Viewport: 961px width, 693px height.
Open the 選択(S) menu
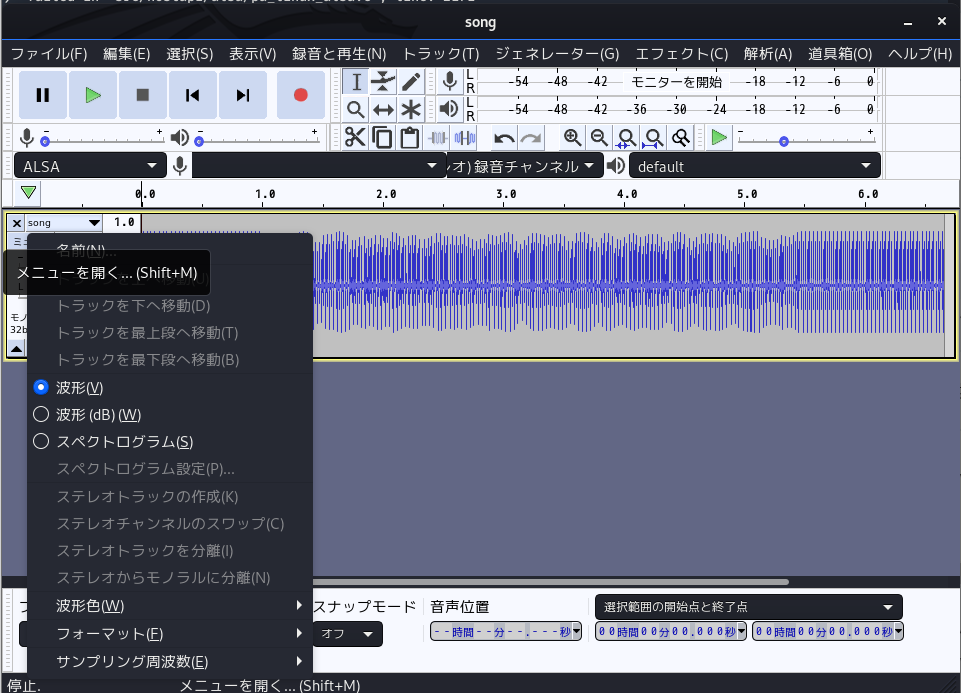189,54
